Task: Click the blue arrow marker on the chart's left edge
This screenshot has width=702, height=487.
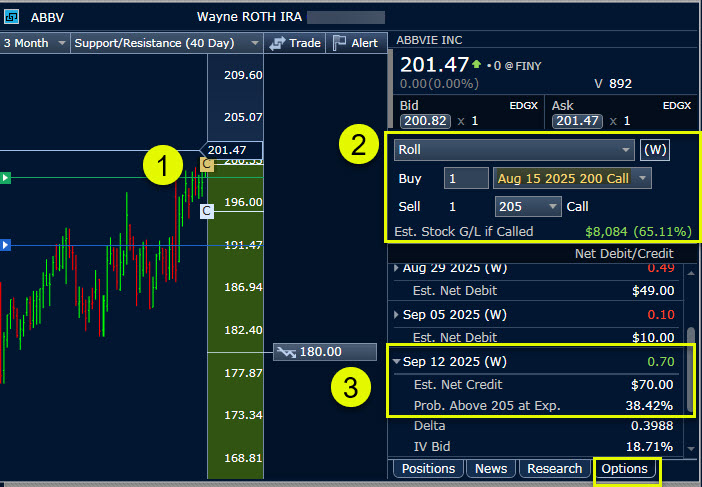Action: (5, 244)
